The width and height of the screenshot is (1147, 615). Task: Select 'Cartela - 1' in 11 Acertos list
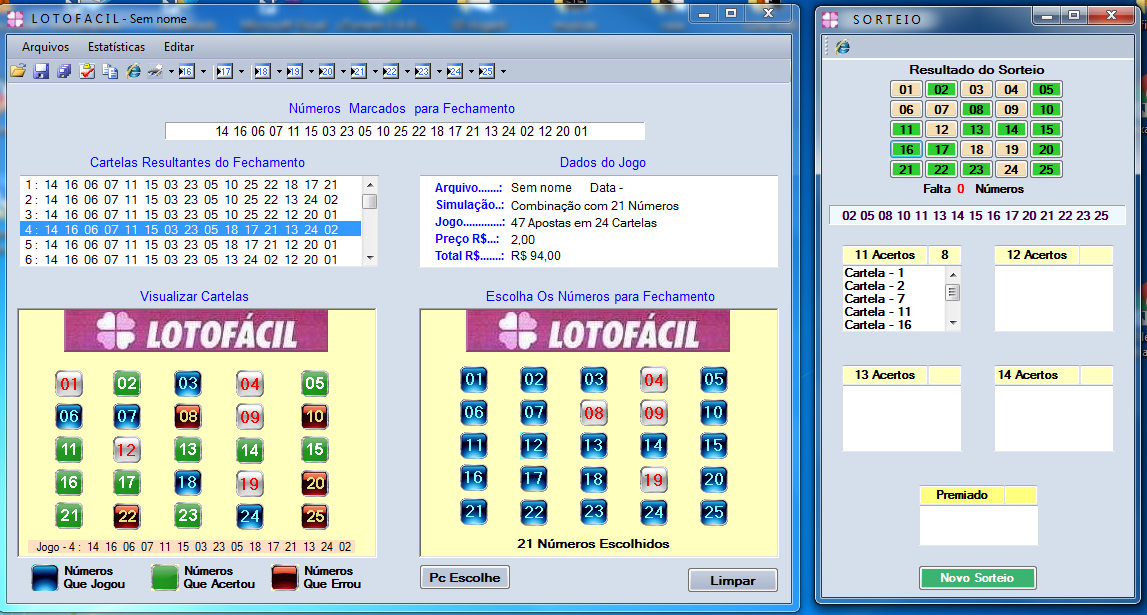point(874,273)
